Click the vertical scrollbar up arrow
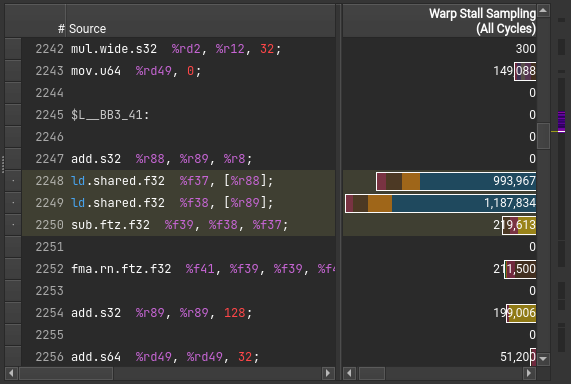This screenshot has width=571, height=384. pyautogui.click(x=543, y=10)
